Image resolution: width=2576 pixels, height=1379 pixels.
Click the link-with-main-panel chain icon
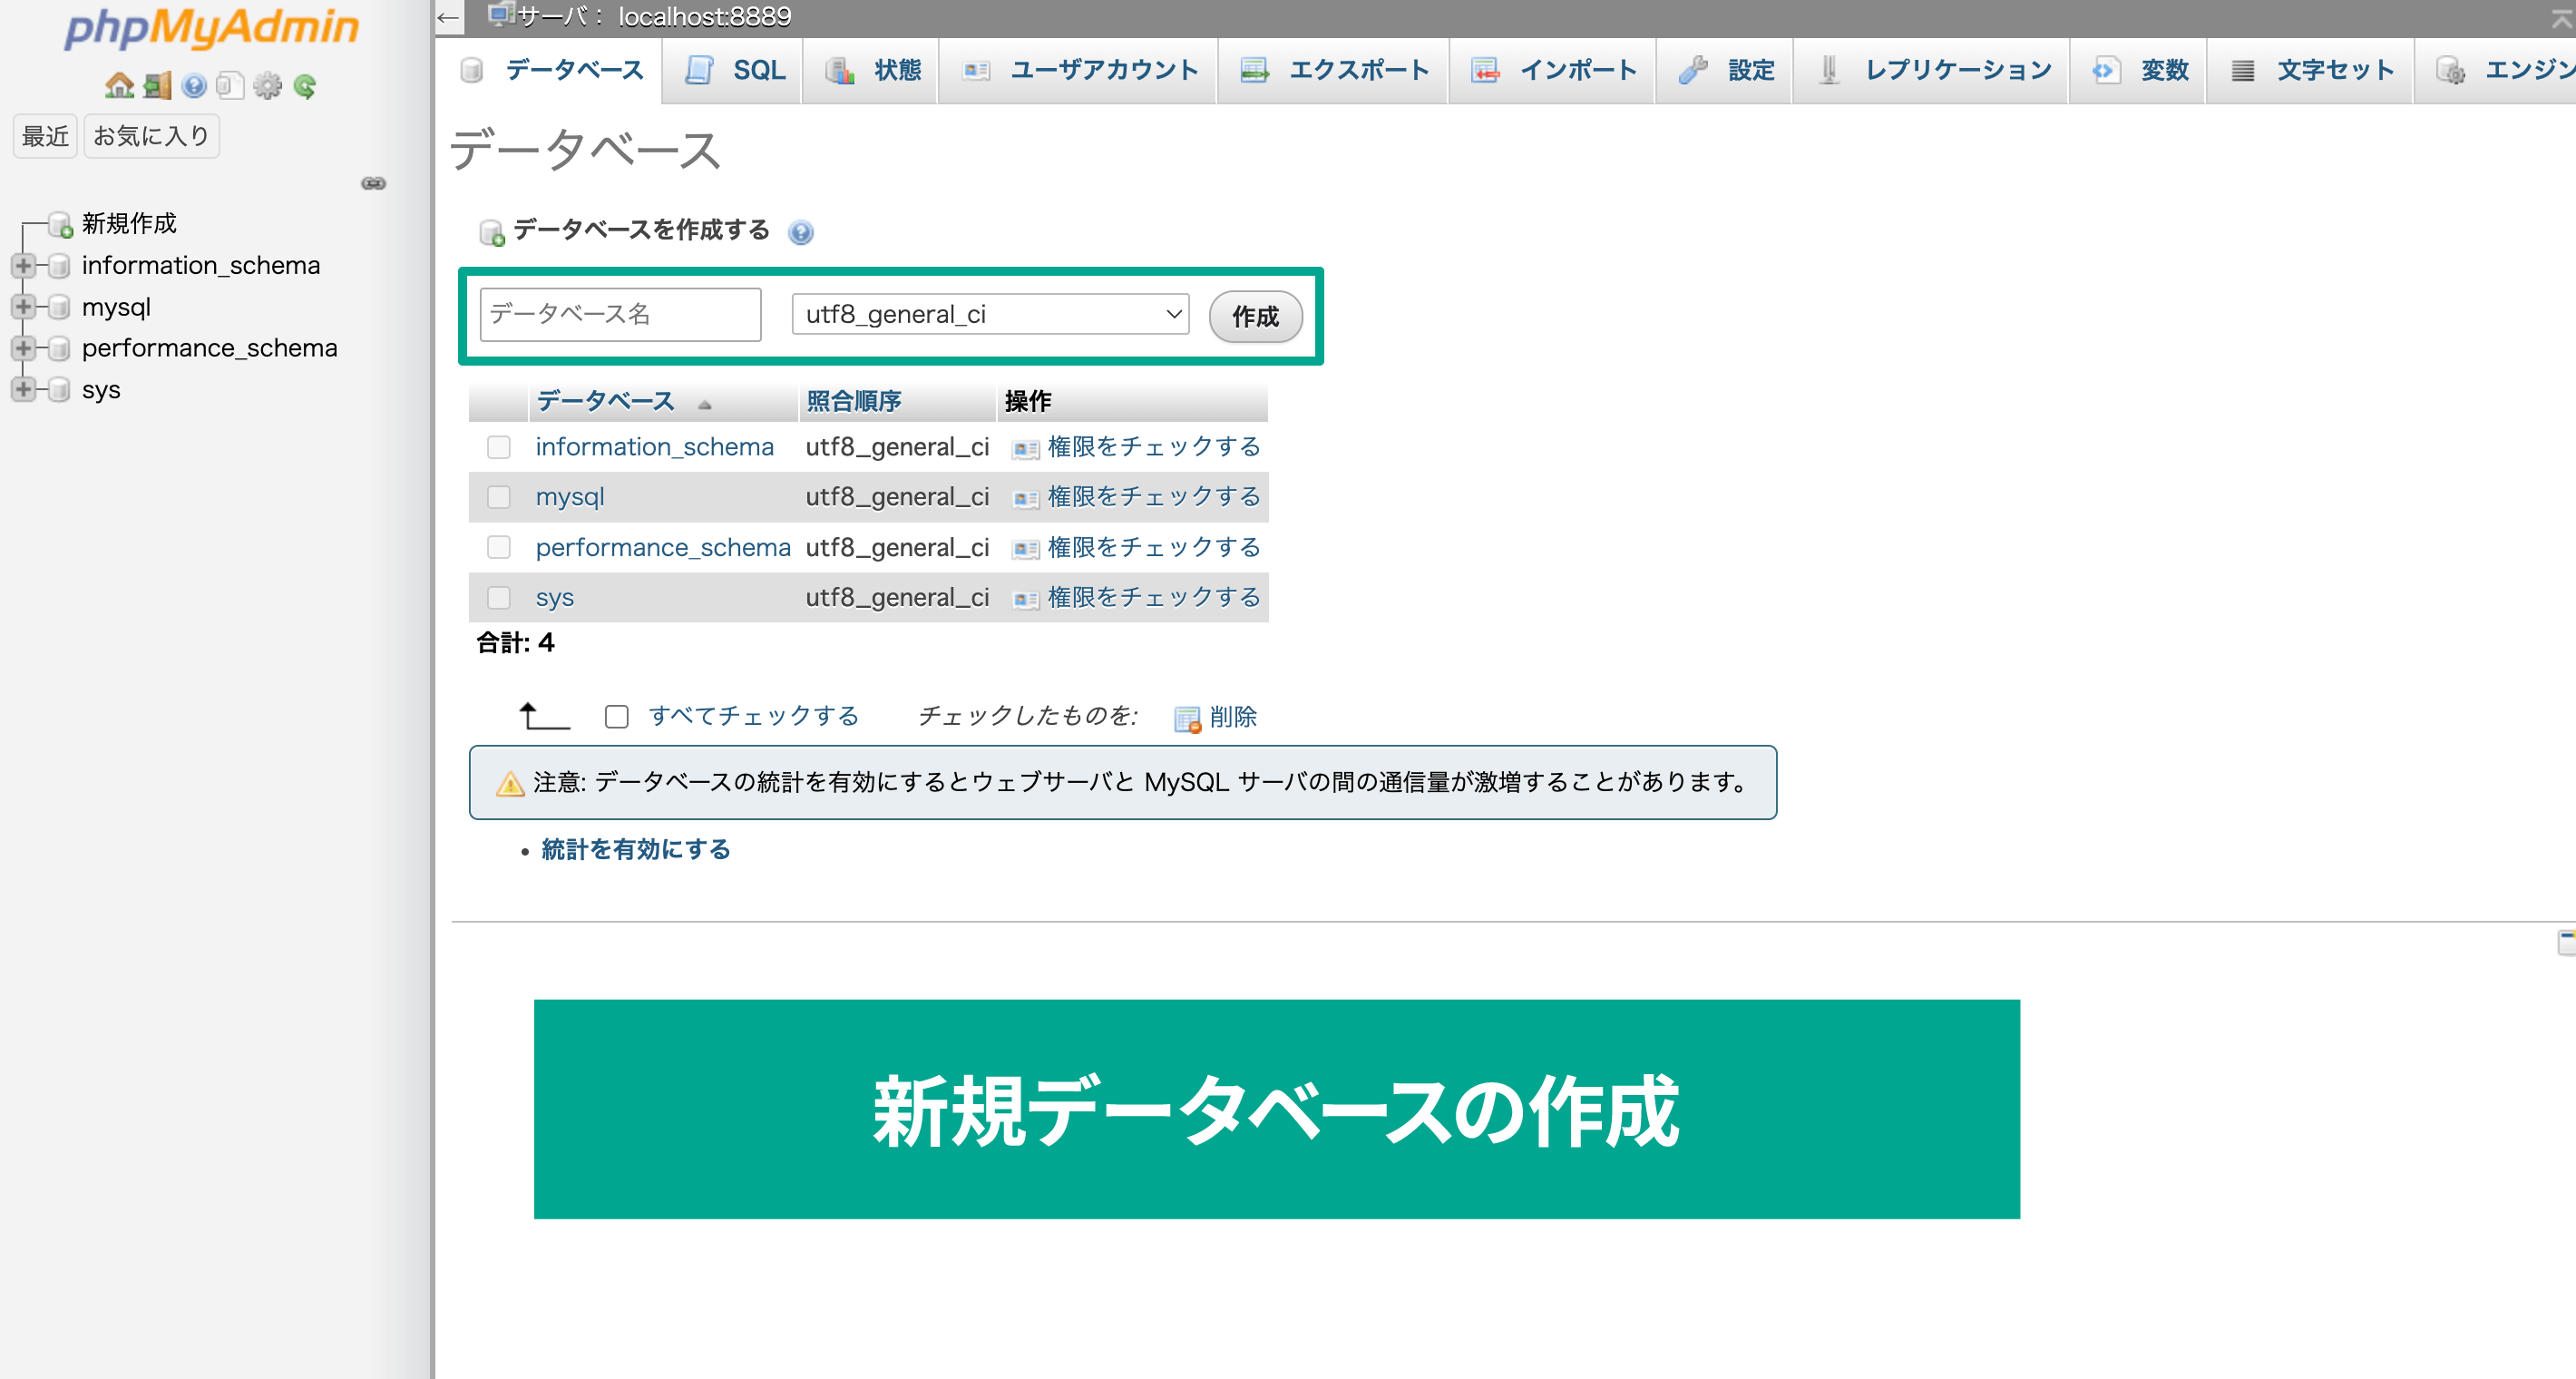(x=373, y=183)
